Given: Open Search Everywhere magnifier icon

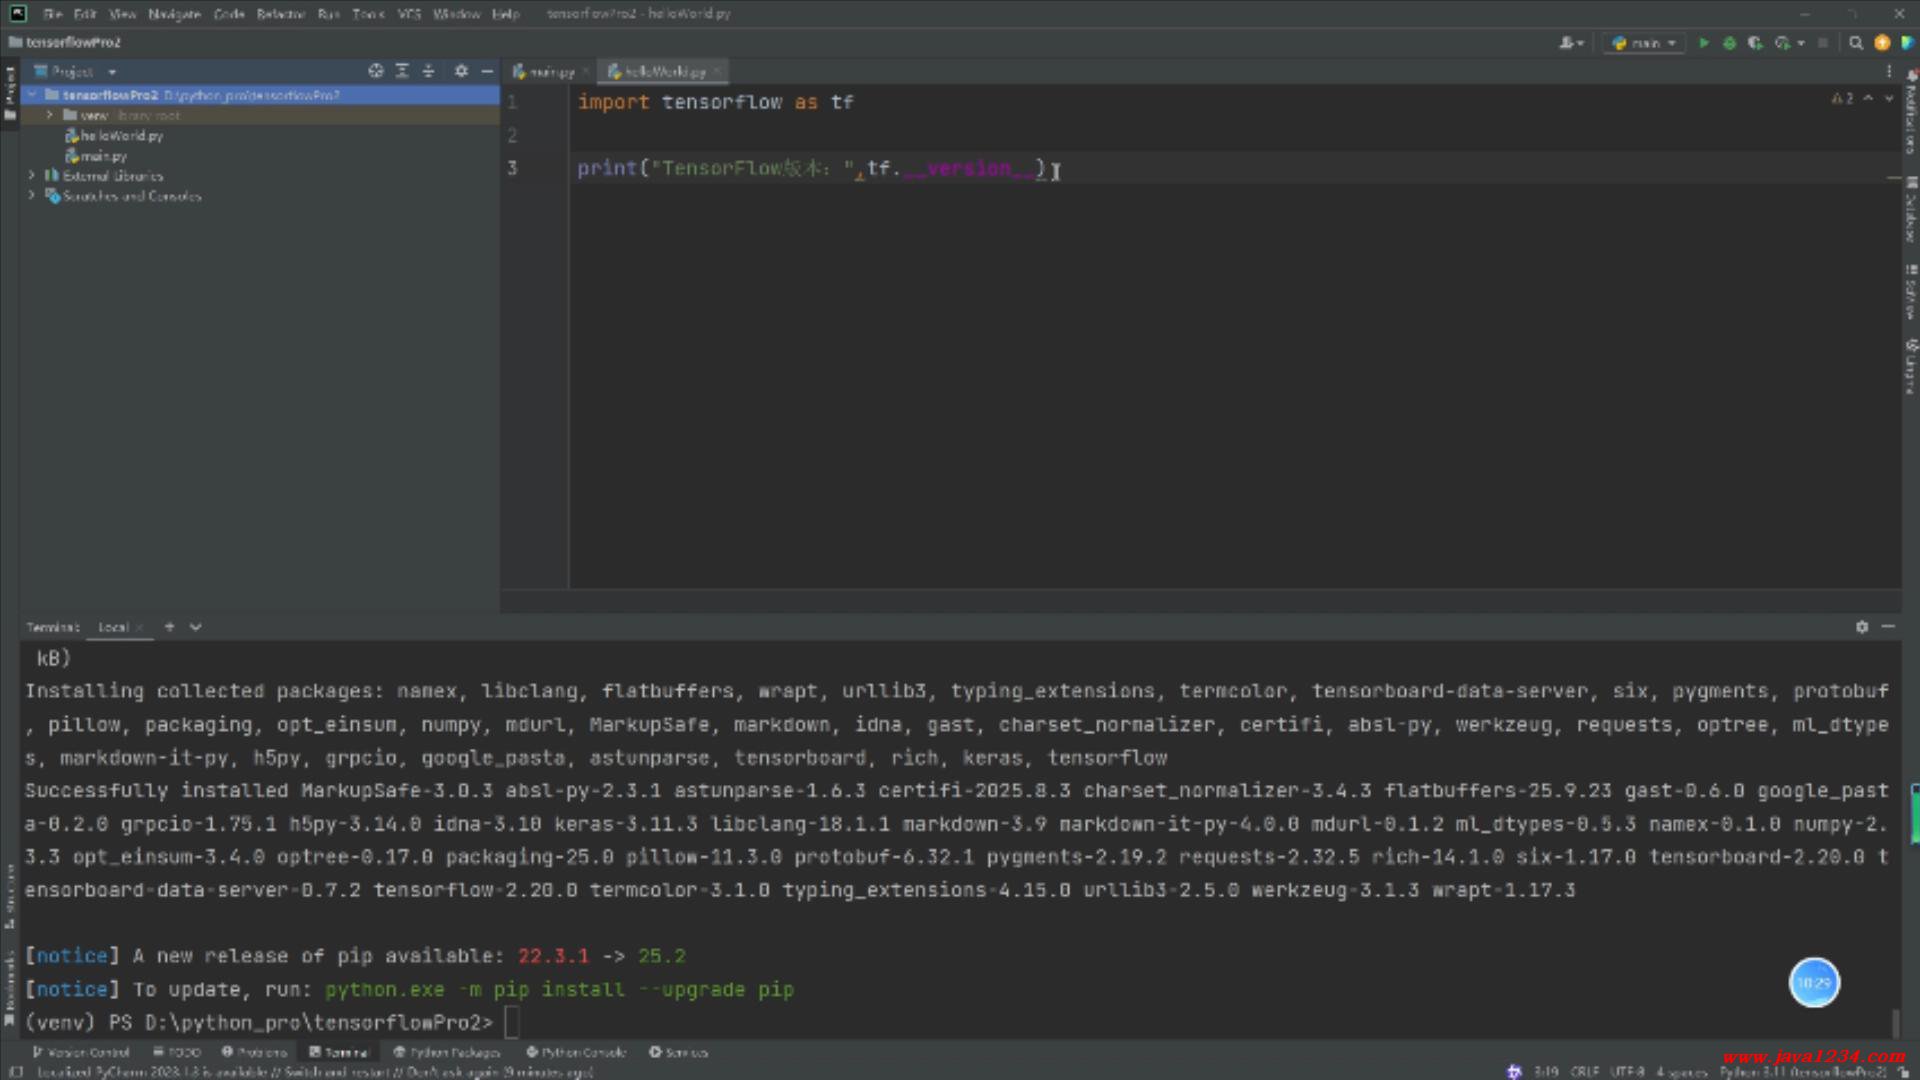Looking at the screenshot, I should coord(1856,43).
